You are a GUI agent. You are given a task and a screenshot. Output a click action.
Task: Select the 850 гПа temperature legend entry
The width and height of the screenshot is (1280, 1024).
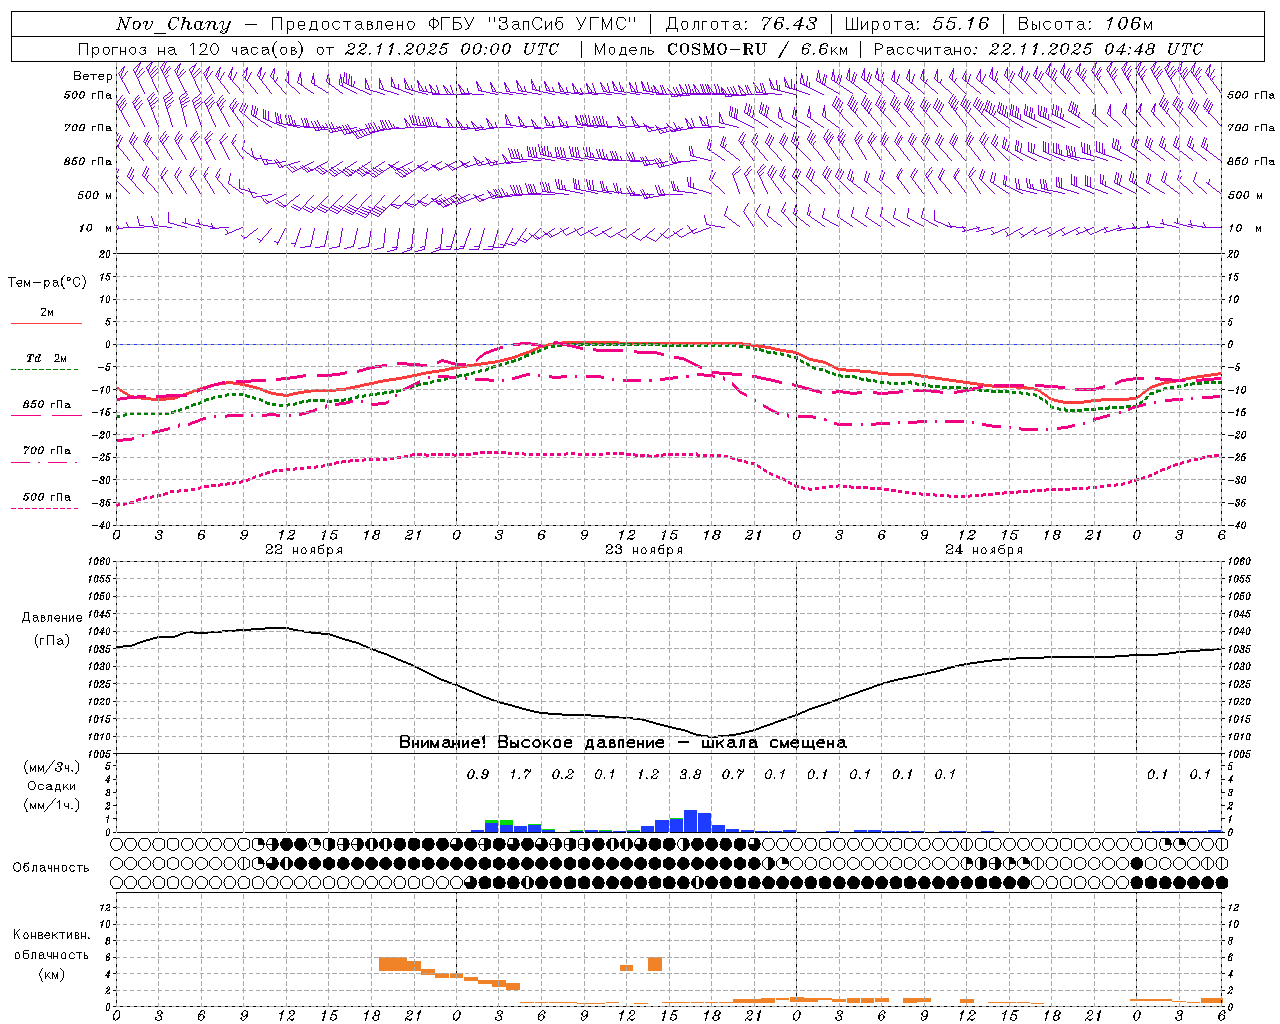click(46, 405)
